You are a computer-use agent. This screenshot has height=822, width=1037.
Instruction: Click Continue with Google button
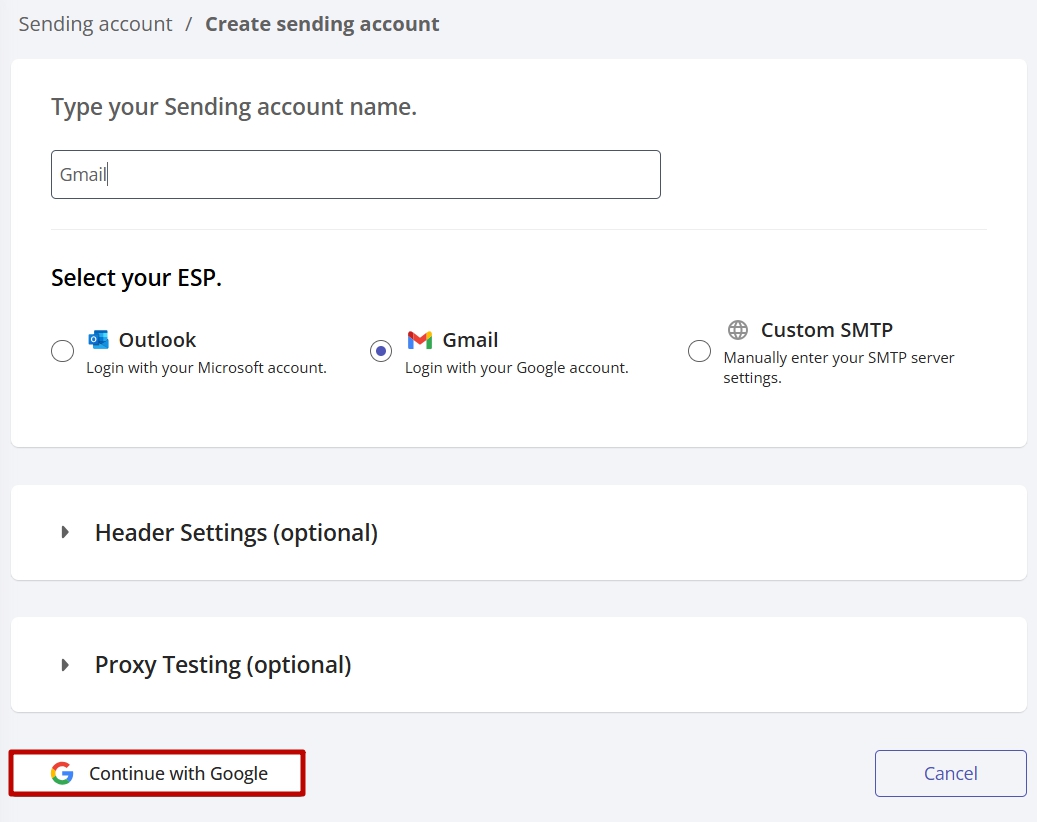click(x=157, y=773)
